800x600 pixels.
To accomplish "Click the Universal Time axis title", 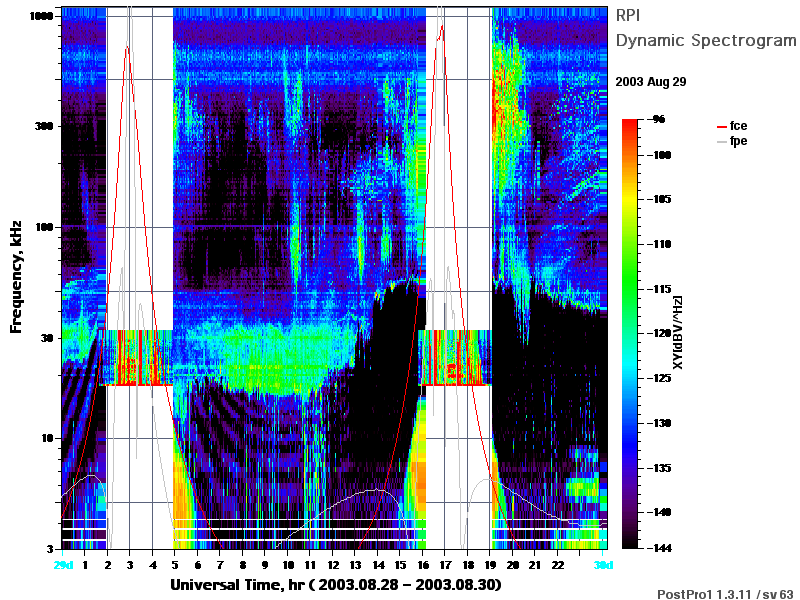I will coord(336,585).
